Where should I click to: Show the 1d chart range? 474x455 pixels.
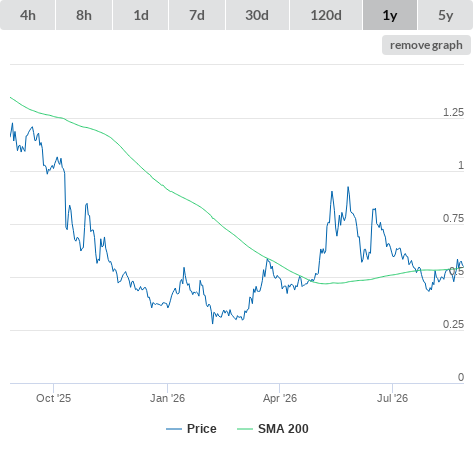(141, 15)
